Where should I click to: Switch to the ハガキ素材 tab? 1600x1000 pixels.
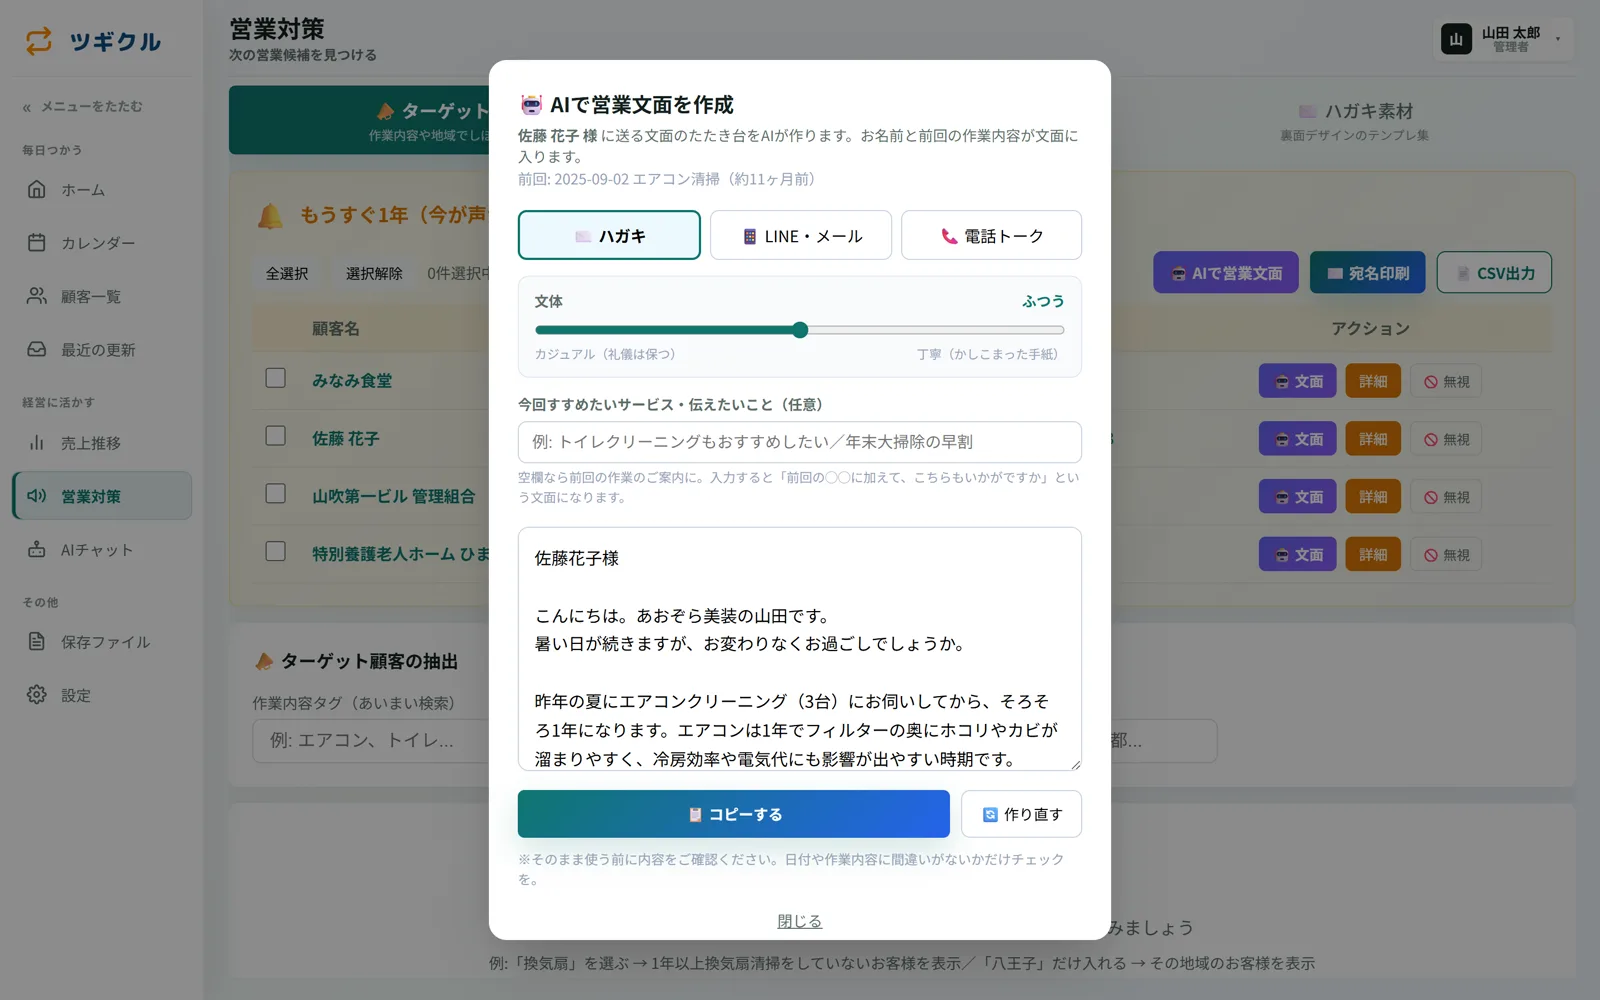(x=1355, y=120)
